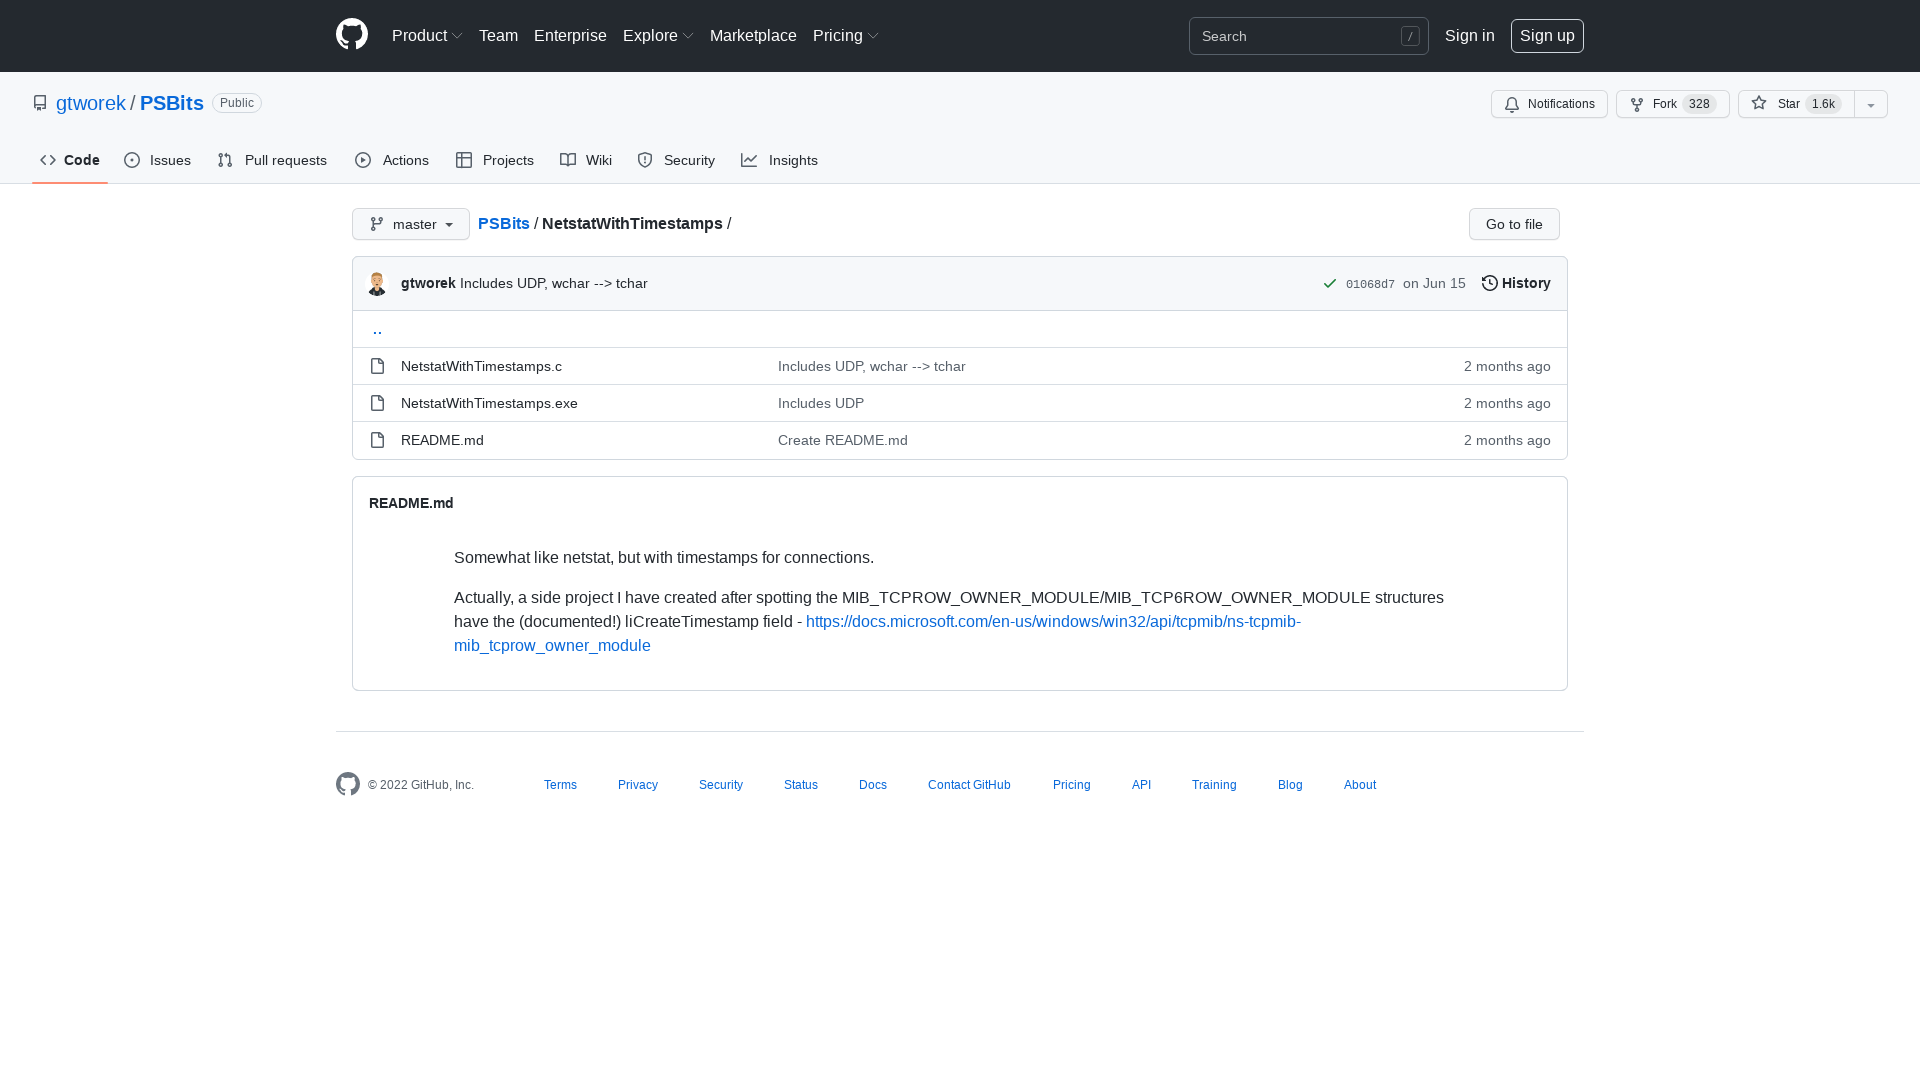The height and width of the screenshot is (1080, 1920).
Task: Open Pull requests via the merge icon
Action: tap(224, 160)
